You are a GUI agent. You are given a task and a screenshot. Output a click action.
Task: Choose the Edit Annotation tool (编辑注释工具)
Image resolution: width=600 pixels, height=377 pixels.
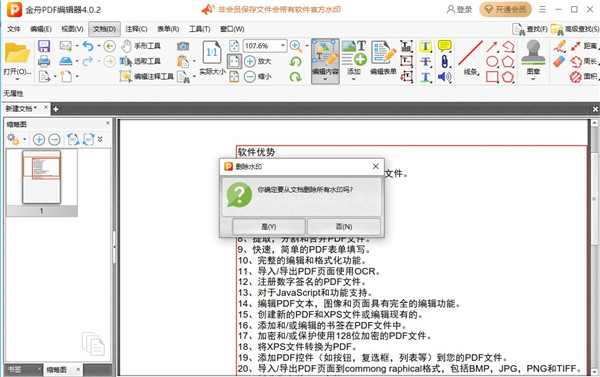coord(147,77)
